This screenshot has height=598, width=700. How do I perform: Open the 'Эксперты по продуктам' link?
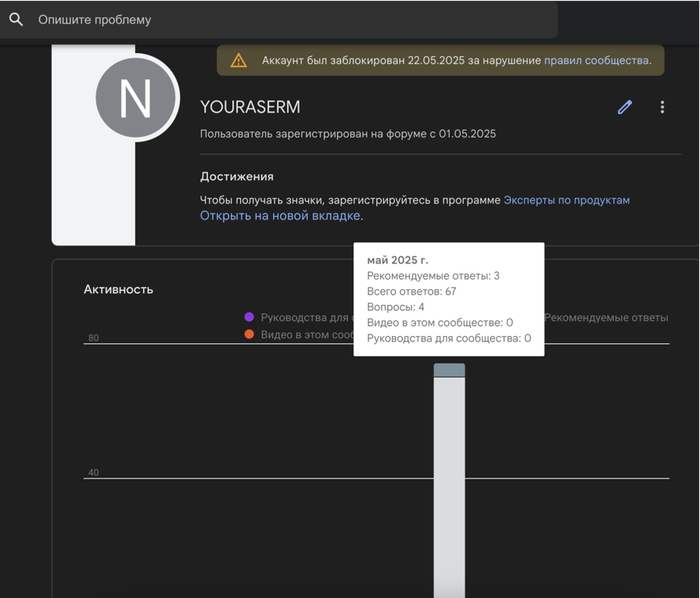pos(566,200)
